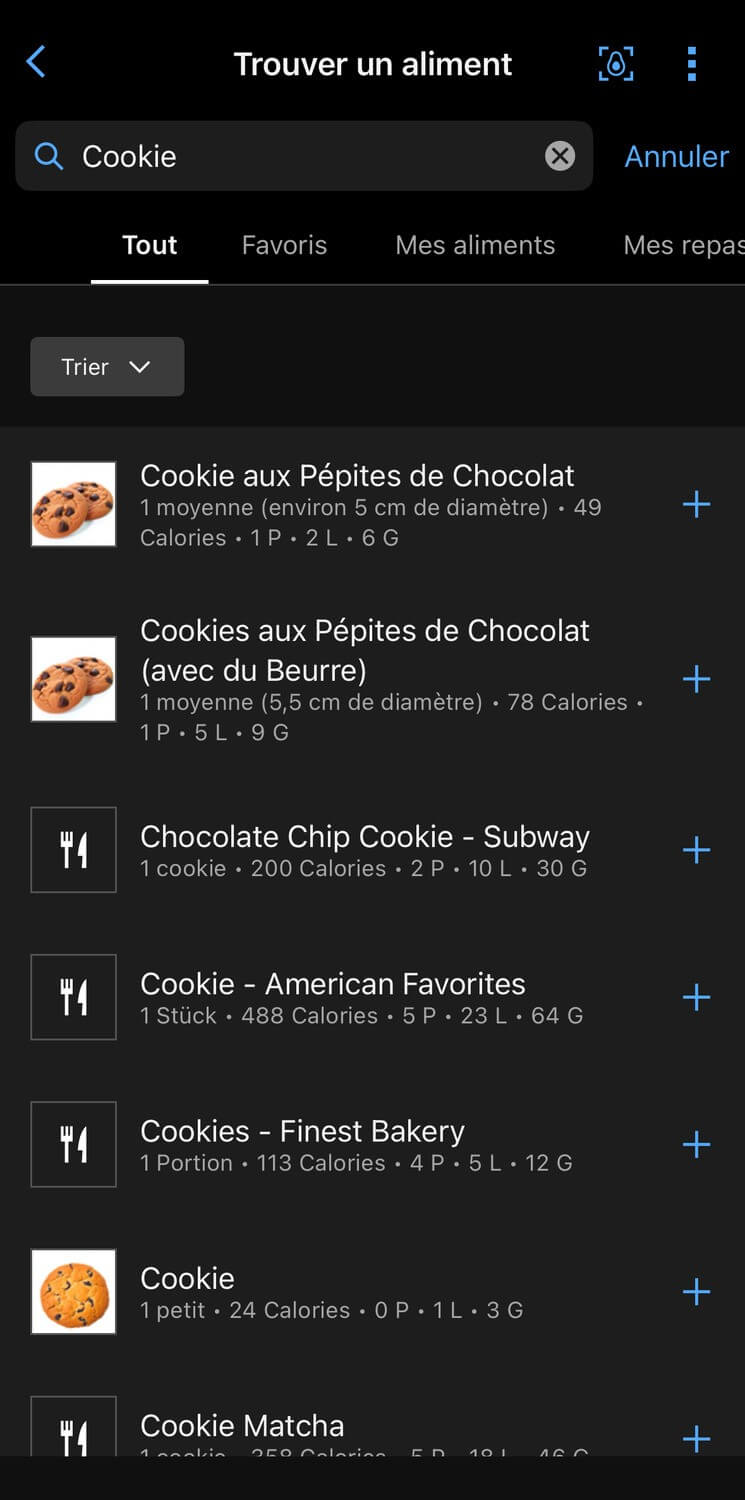Add Cookies - Finest Bakery entry

[696, 1145]
